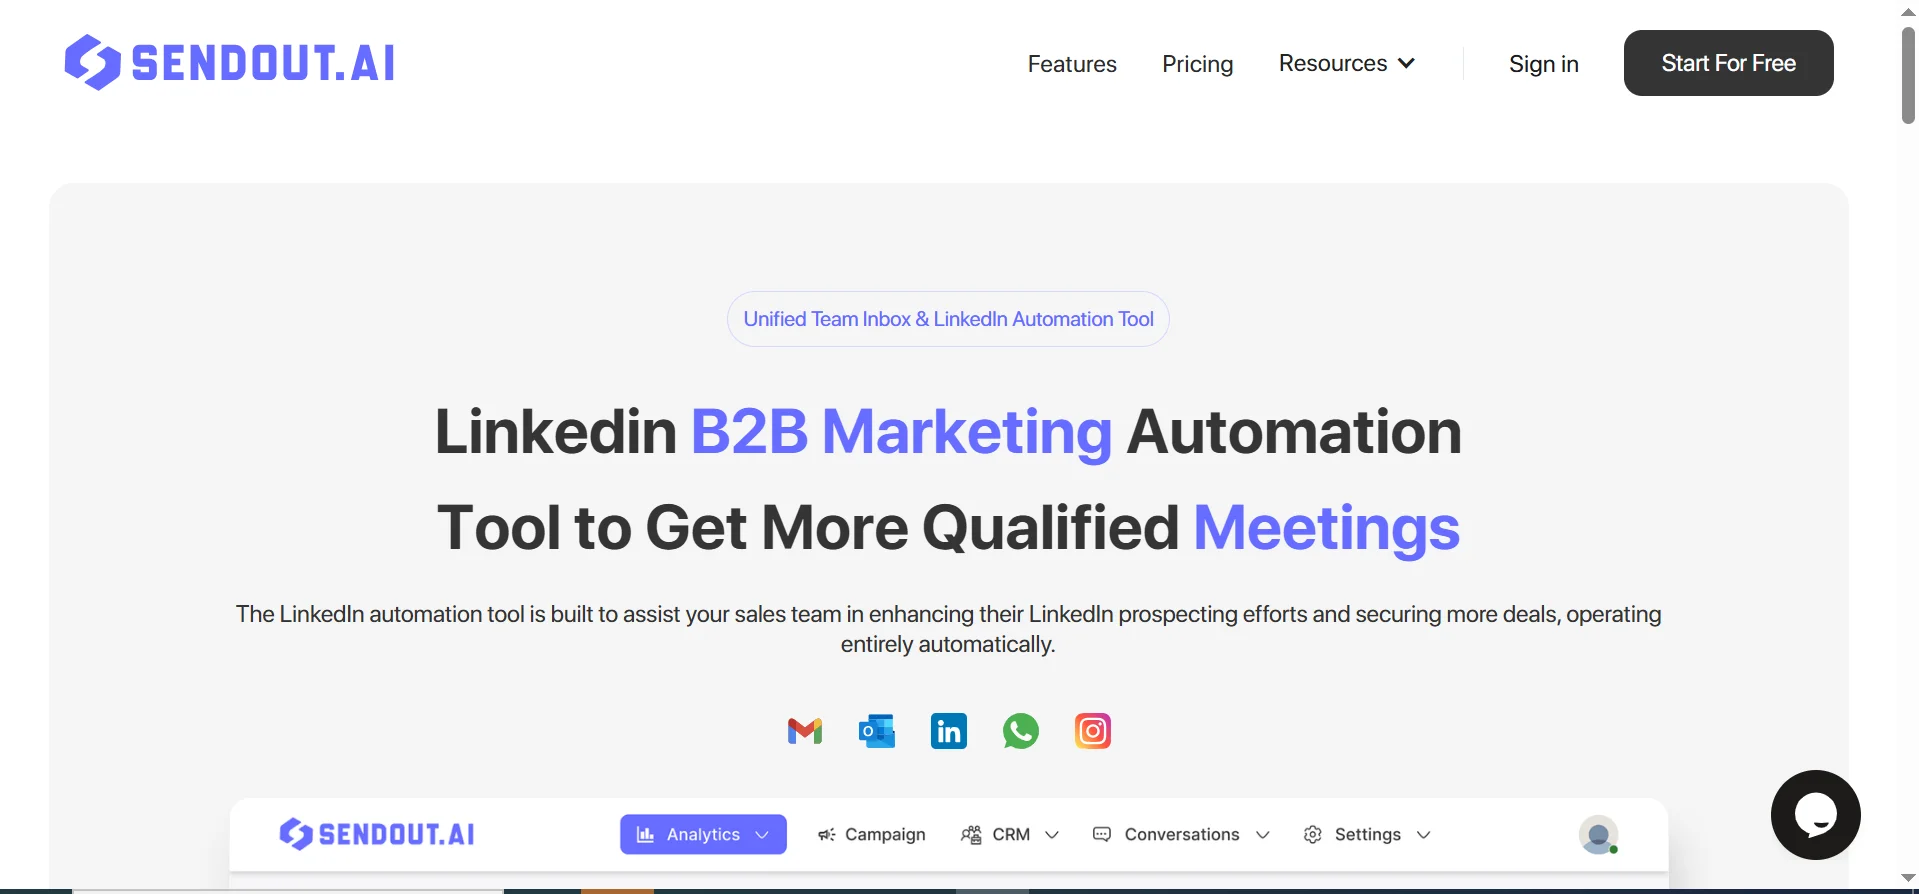1919x894 pixels.
Task: Click the WhatsApp icon
Action: pos(1021,731)
